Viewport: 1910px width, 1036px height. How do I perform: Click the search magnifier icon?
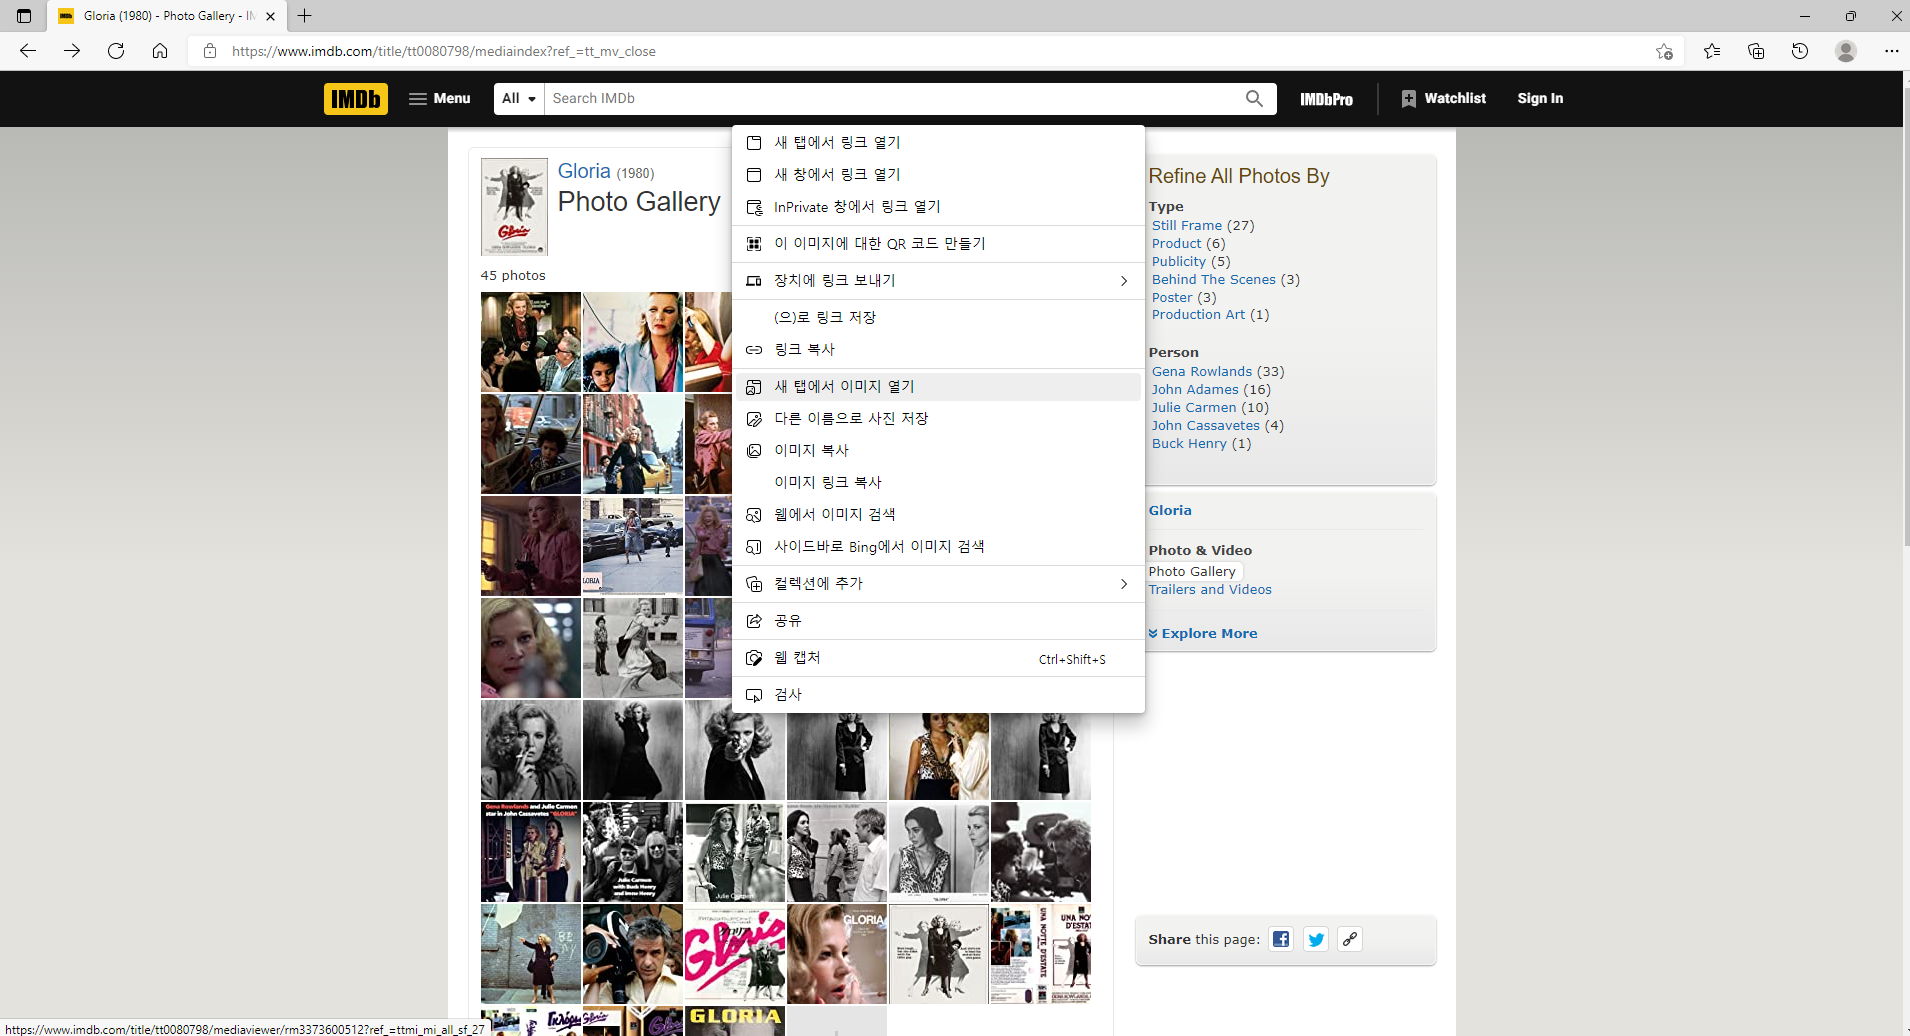[x=1254, y=99]
